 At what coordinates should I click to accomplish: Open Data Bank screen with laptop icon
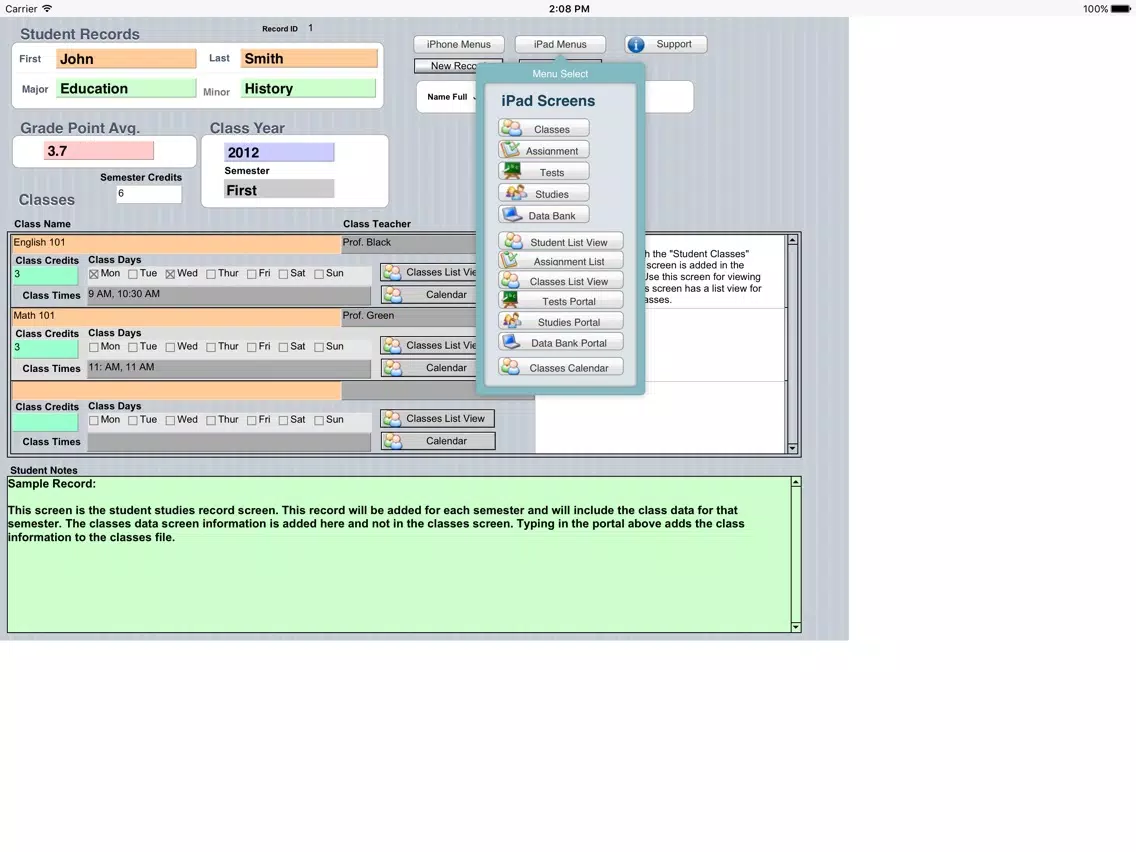[543, 216]
